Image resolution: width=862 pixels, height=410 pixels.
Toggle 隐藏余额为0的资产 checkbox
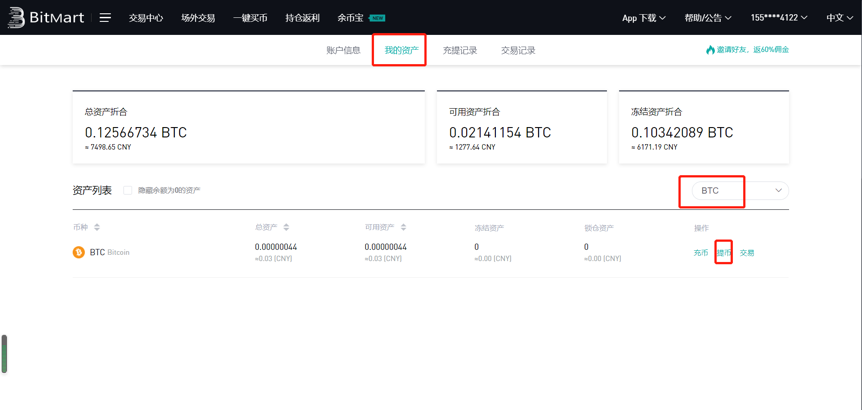click(x=128, y=190)
